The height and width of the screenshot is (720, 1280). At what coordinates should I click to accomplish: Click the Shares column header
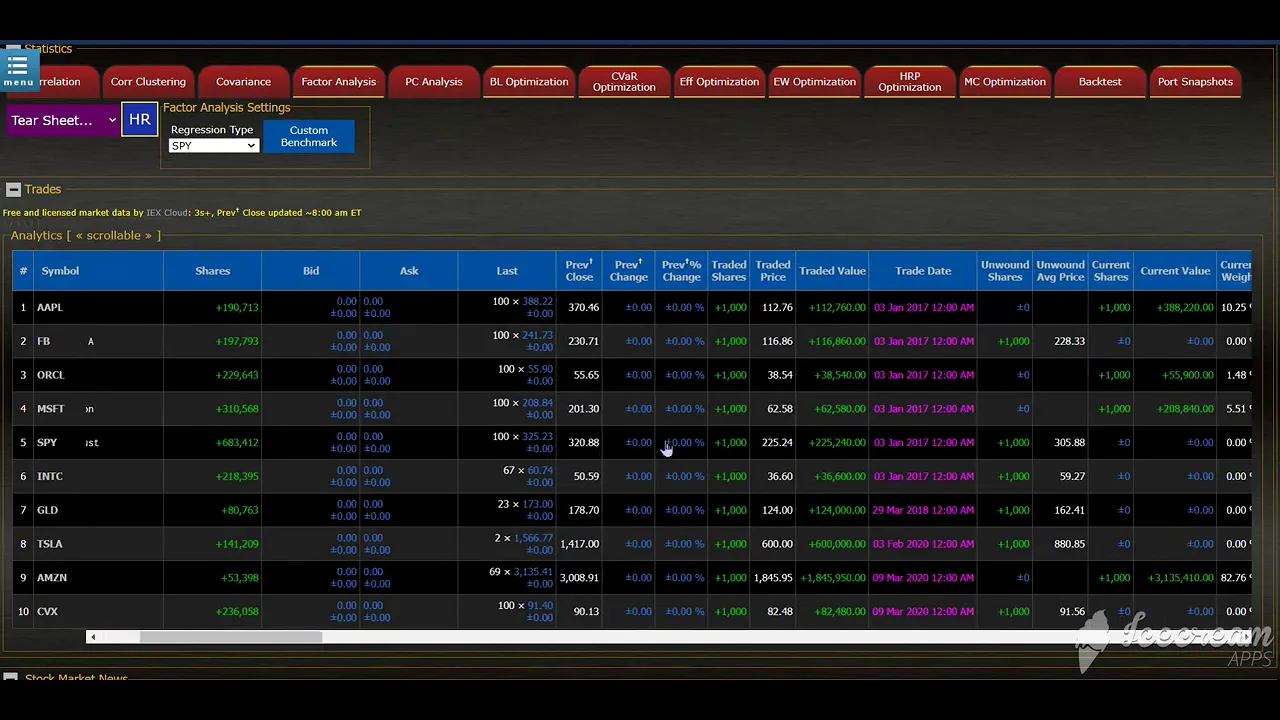[x=212, y=271]
